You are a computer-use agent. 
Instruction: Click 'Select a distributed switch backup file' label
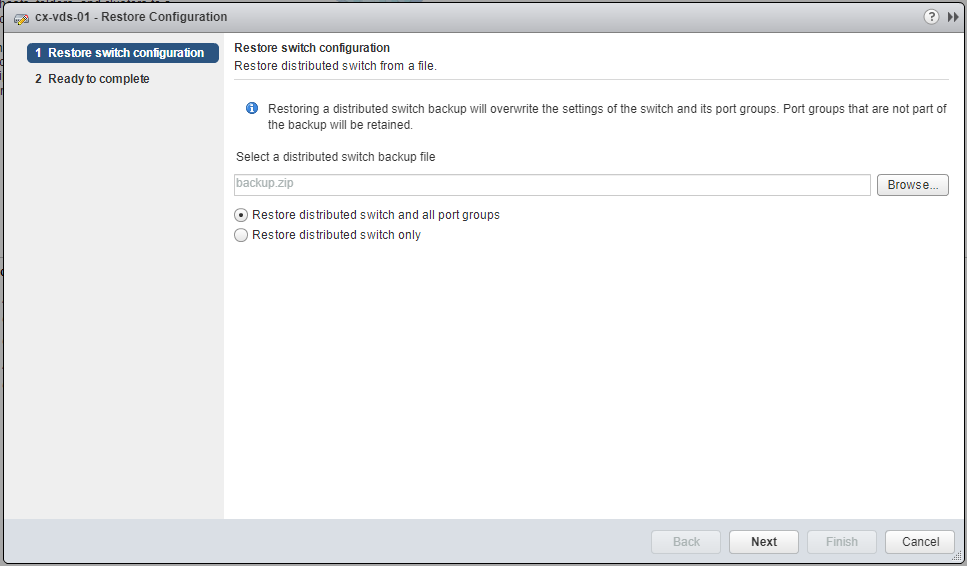coord(335,157)
